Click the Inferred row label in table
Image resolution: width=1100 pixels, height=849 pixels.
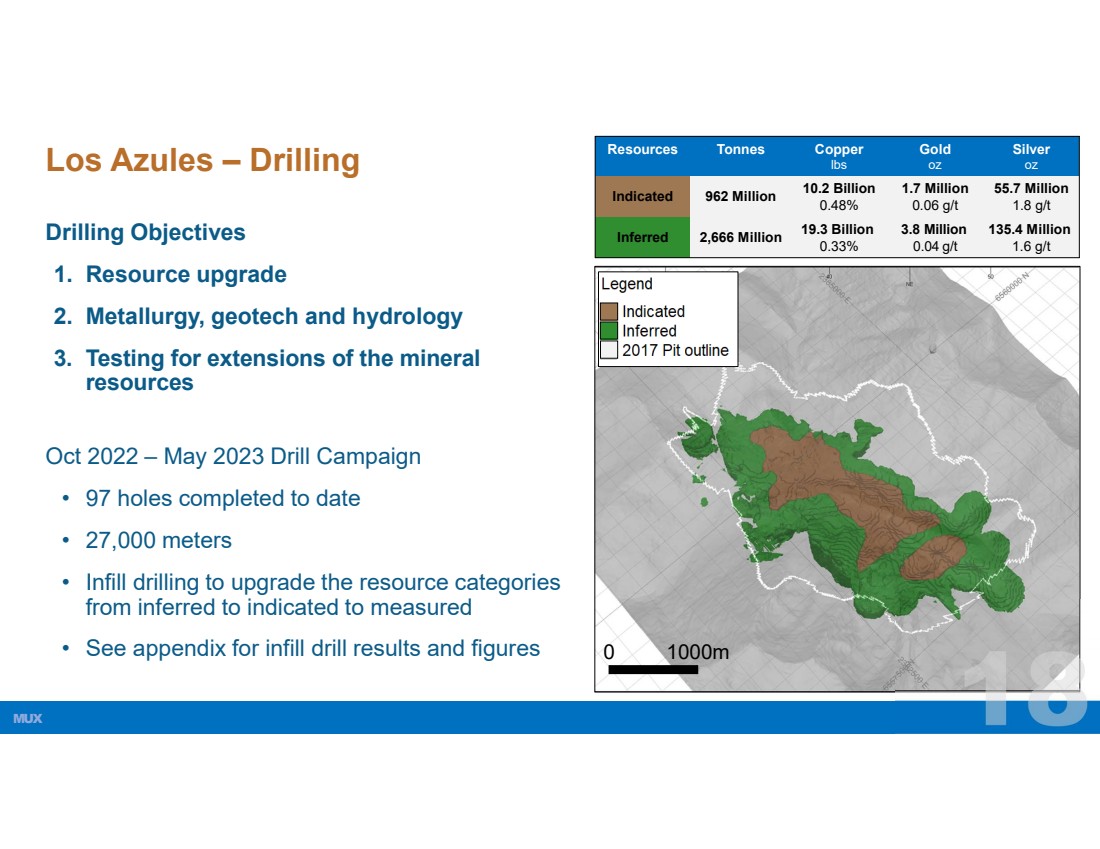click(x=642, y=237)
